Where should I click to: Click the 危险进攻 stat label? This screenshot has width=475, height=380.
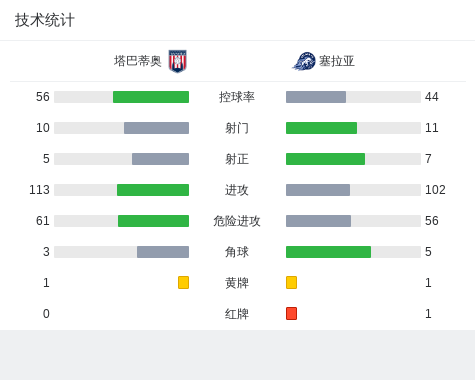(237, 221)
